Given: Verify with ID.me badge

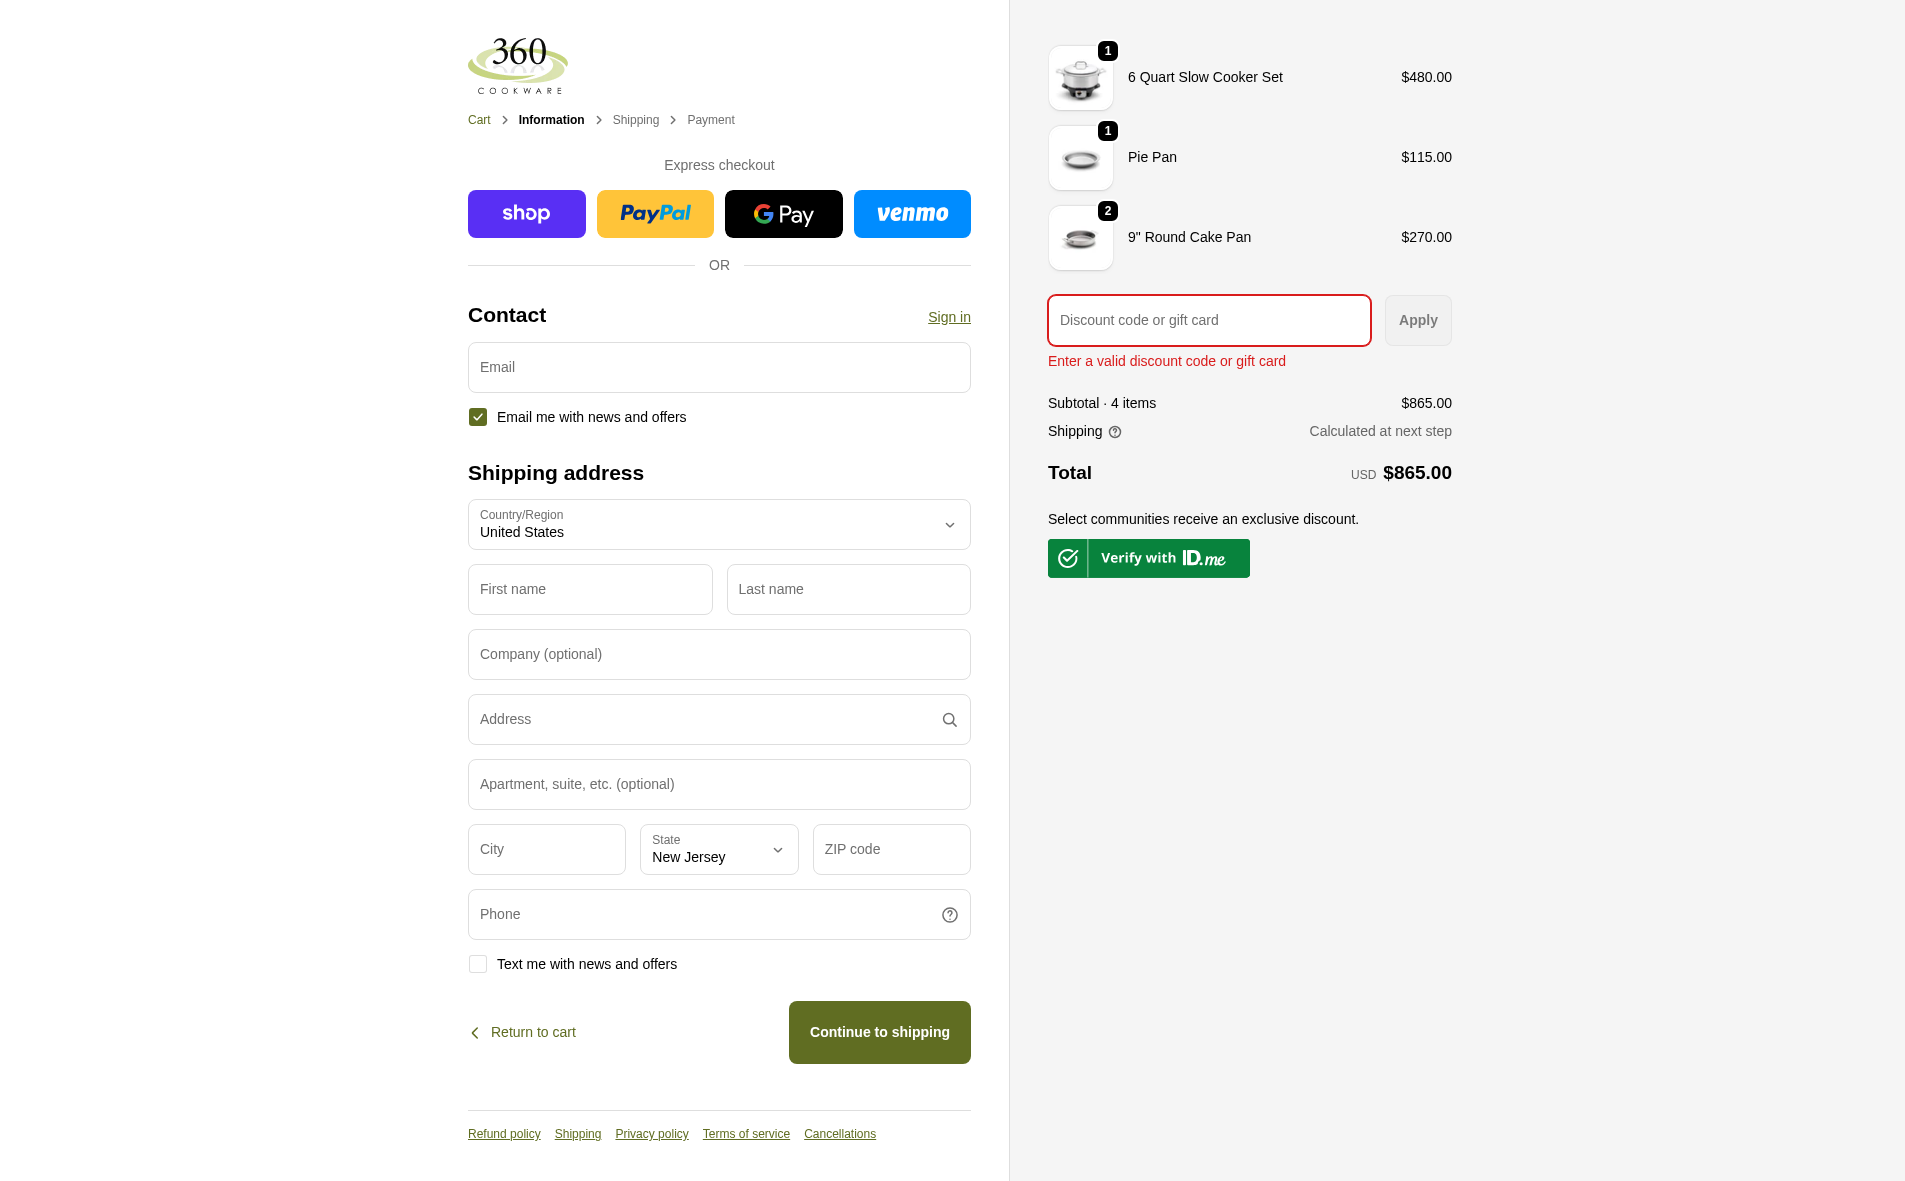Looking at the screenshot, I should click(1149, 558).
